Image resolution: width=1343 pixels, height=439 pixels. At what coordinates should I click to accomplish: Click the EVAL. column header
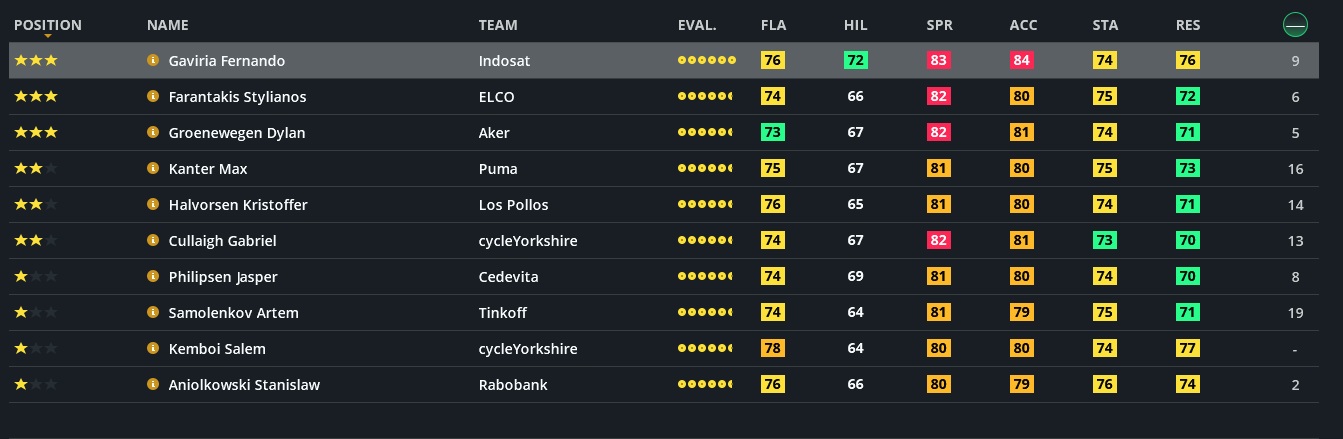(x=697, y=25)
